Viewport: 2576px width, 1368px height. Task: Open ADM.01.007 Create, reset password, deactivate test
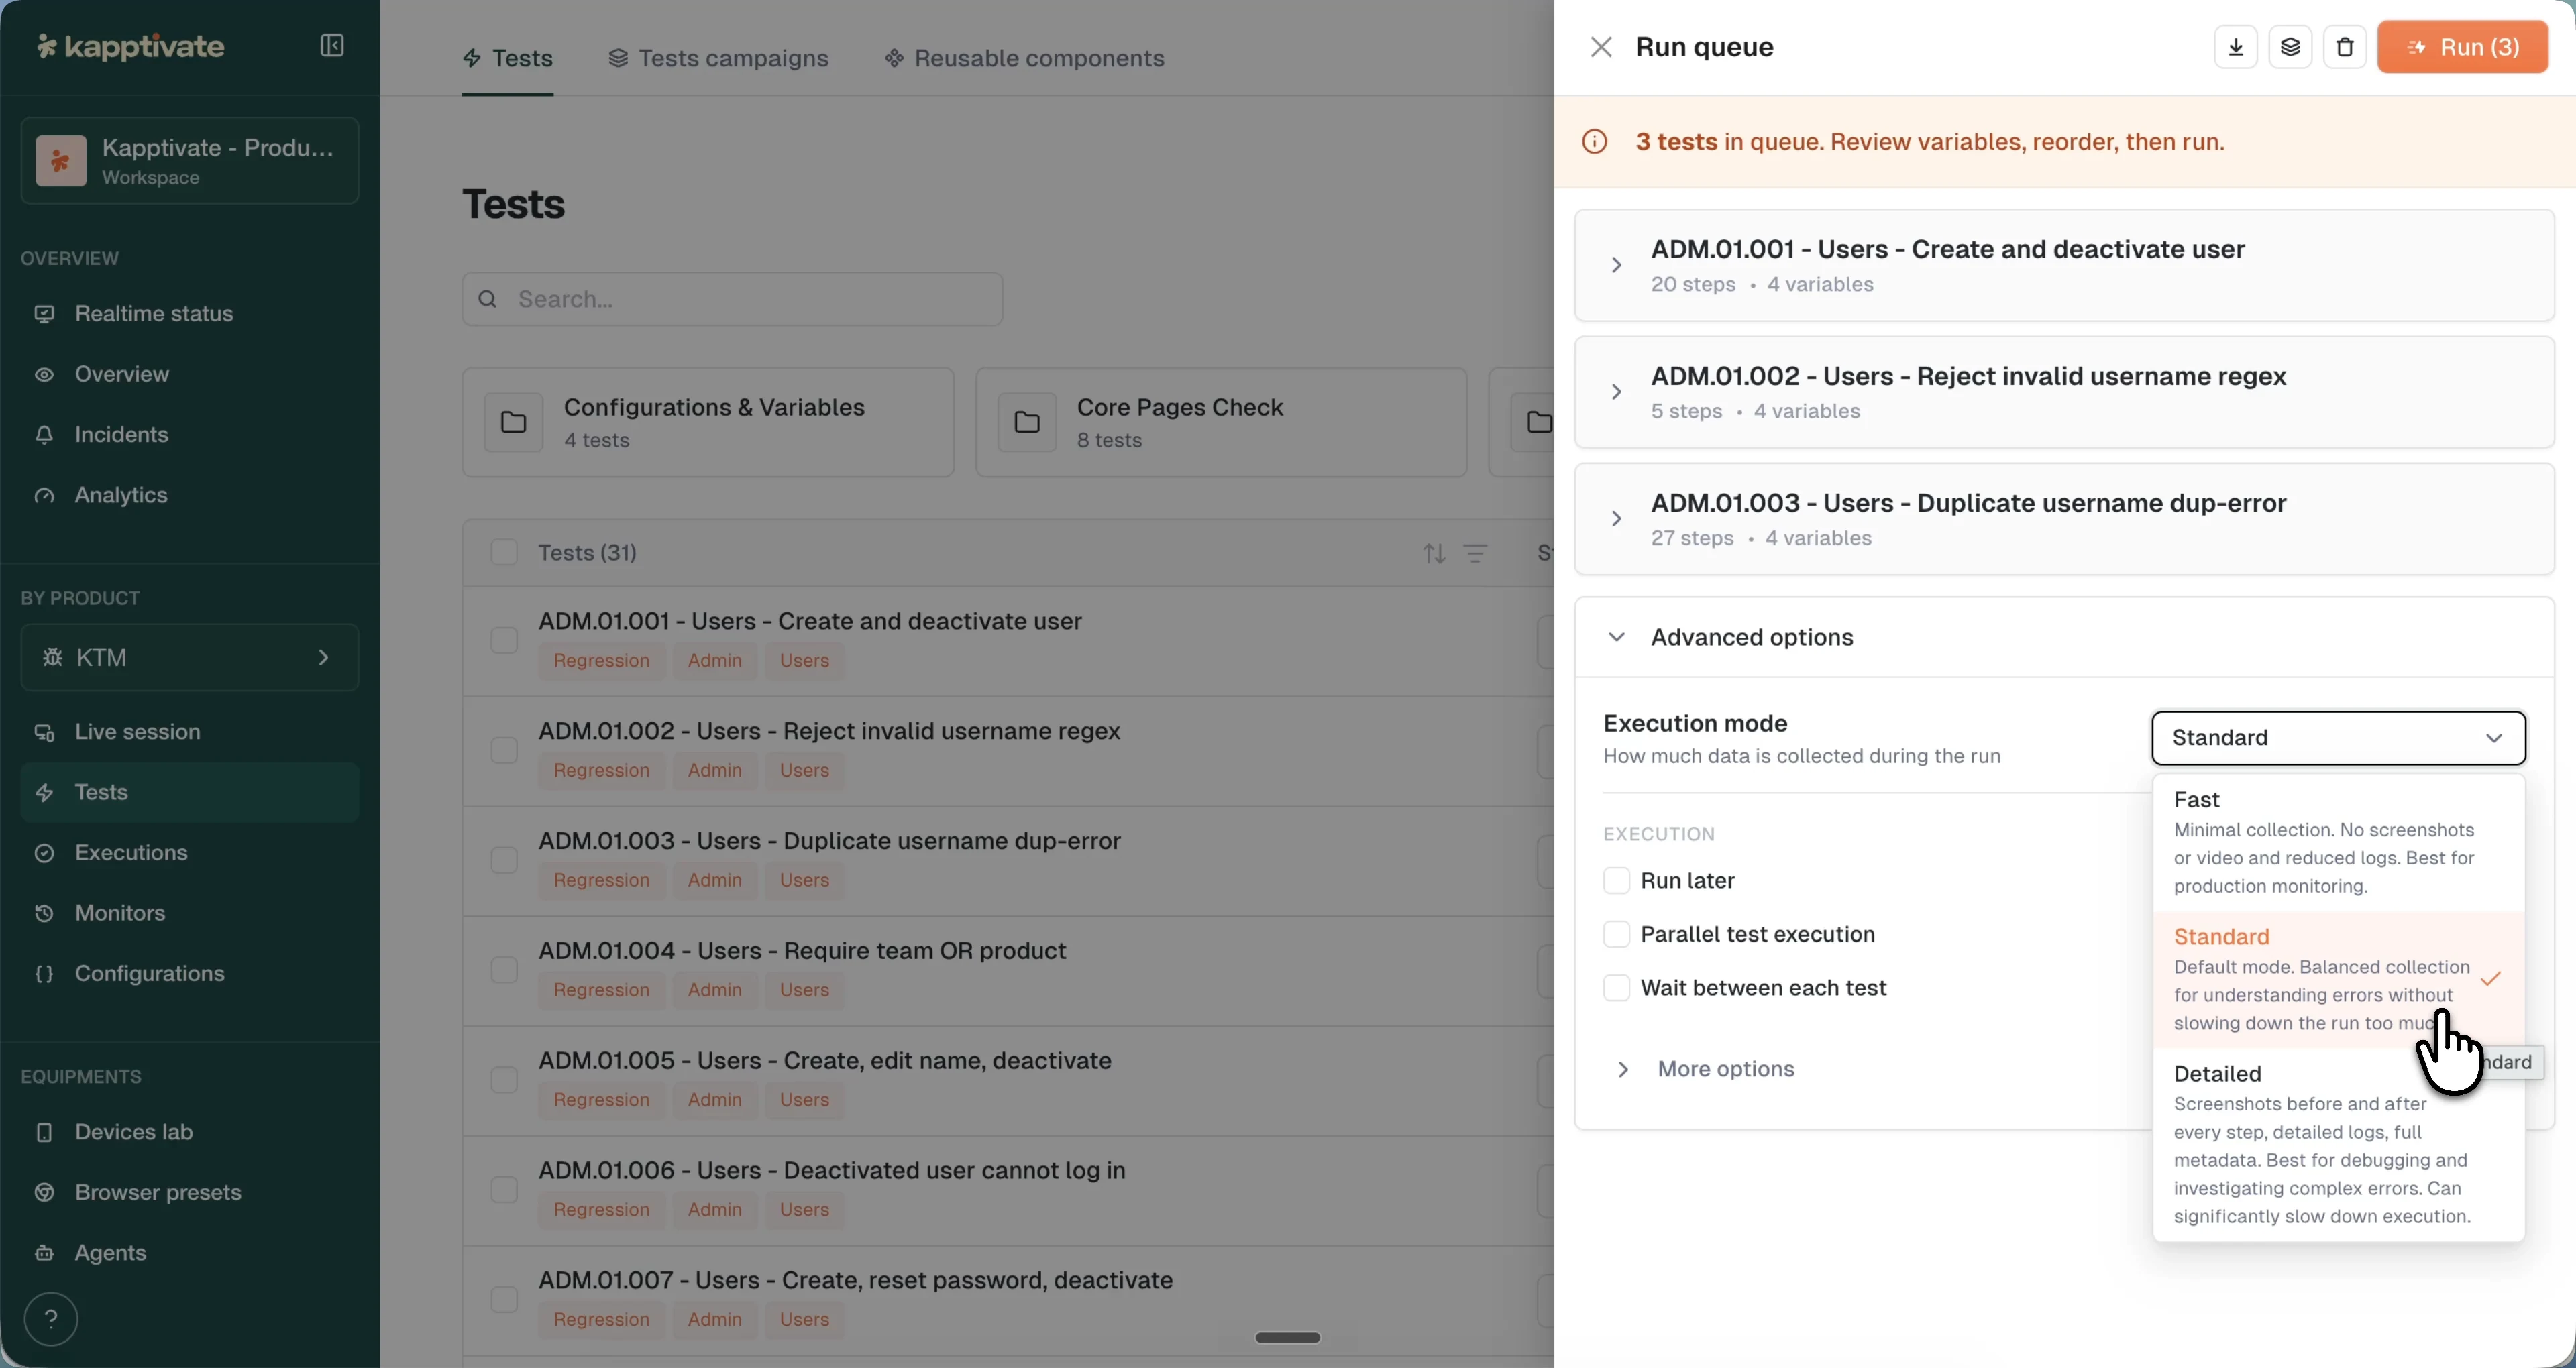[855, 1280]
